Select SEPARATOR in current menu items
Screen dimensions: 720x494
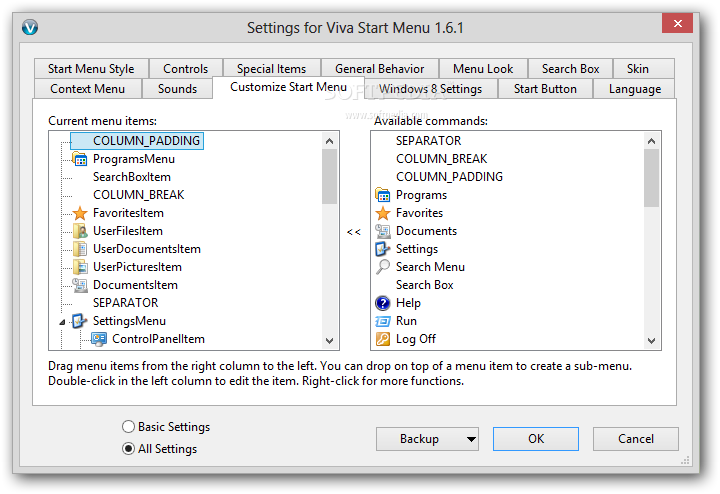[125, 303]
